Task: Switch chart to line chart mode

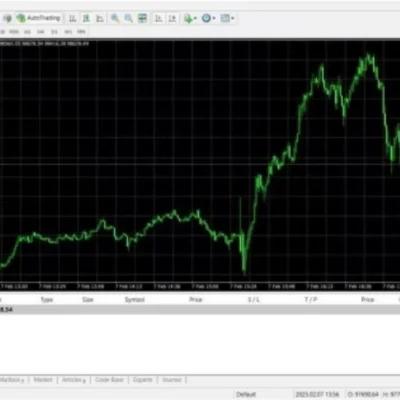Action: tap(100, 18)
